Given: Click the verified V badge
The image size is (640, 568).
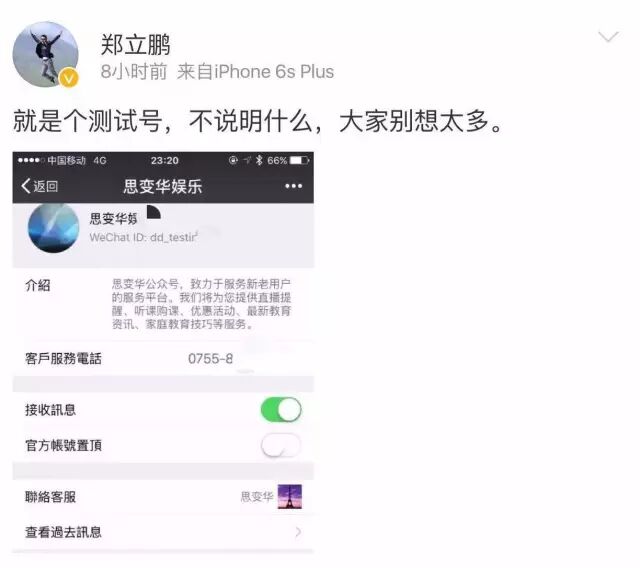Looking at the screenshot, I should [x=69, y=78].
